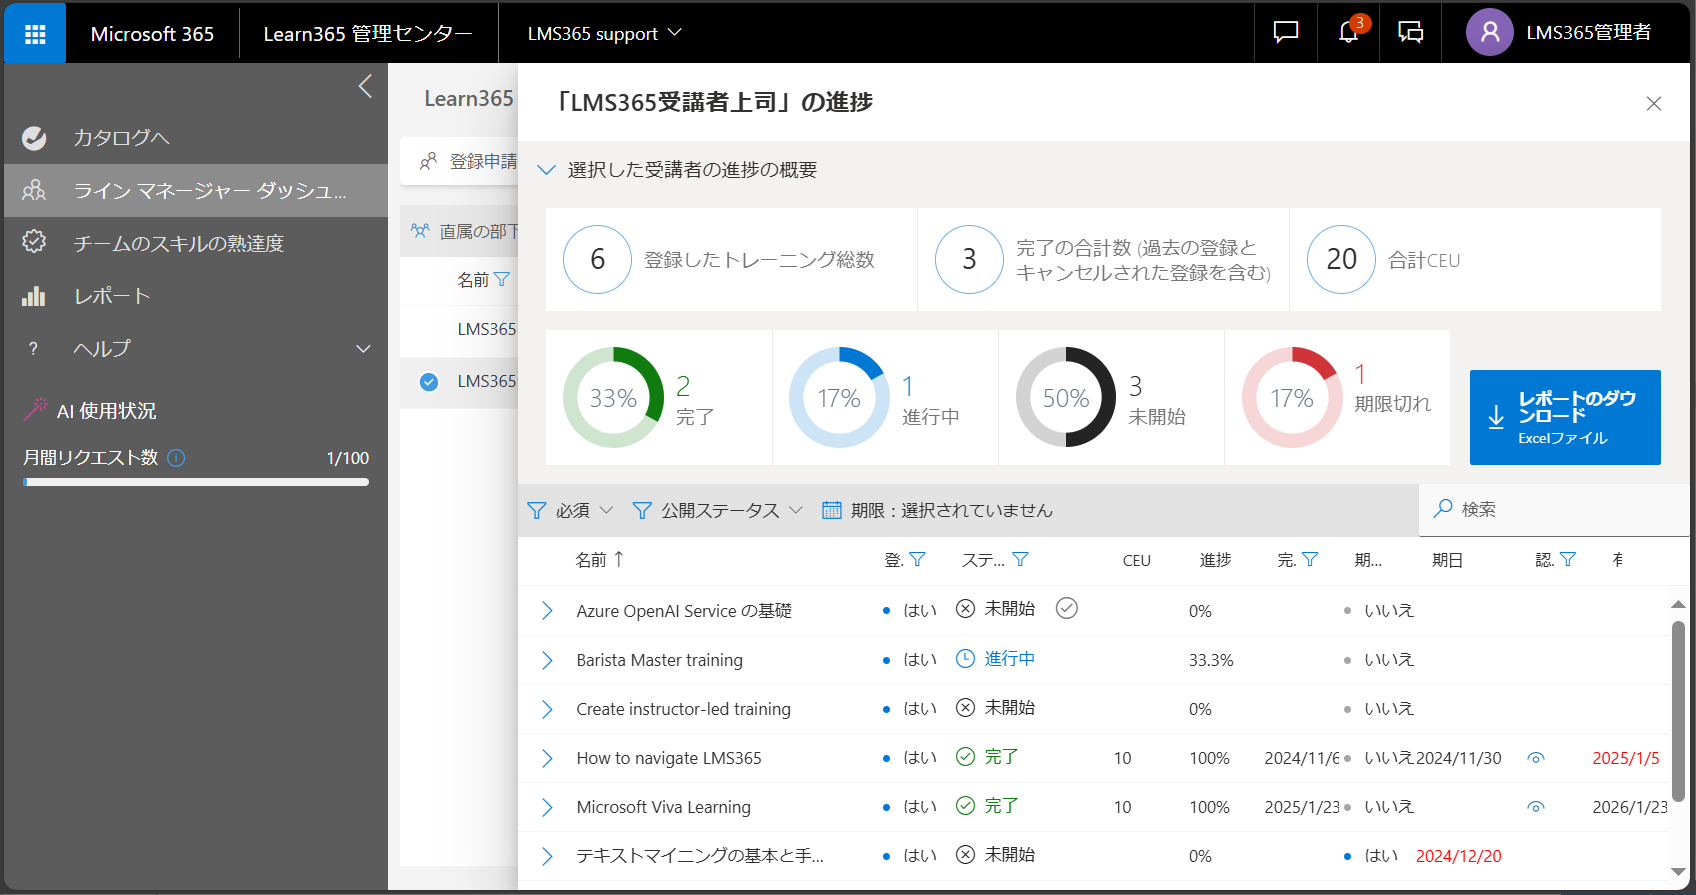
Task: Expand Create instructor-led training row
Action: point(547,709)
